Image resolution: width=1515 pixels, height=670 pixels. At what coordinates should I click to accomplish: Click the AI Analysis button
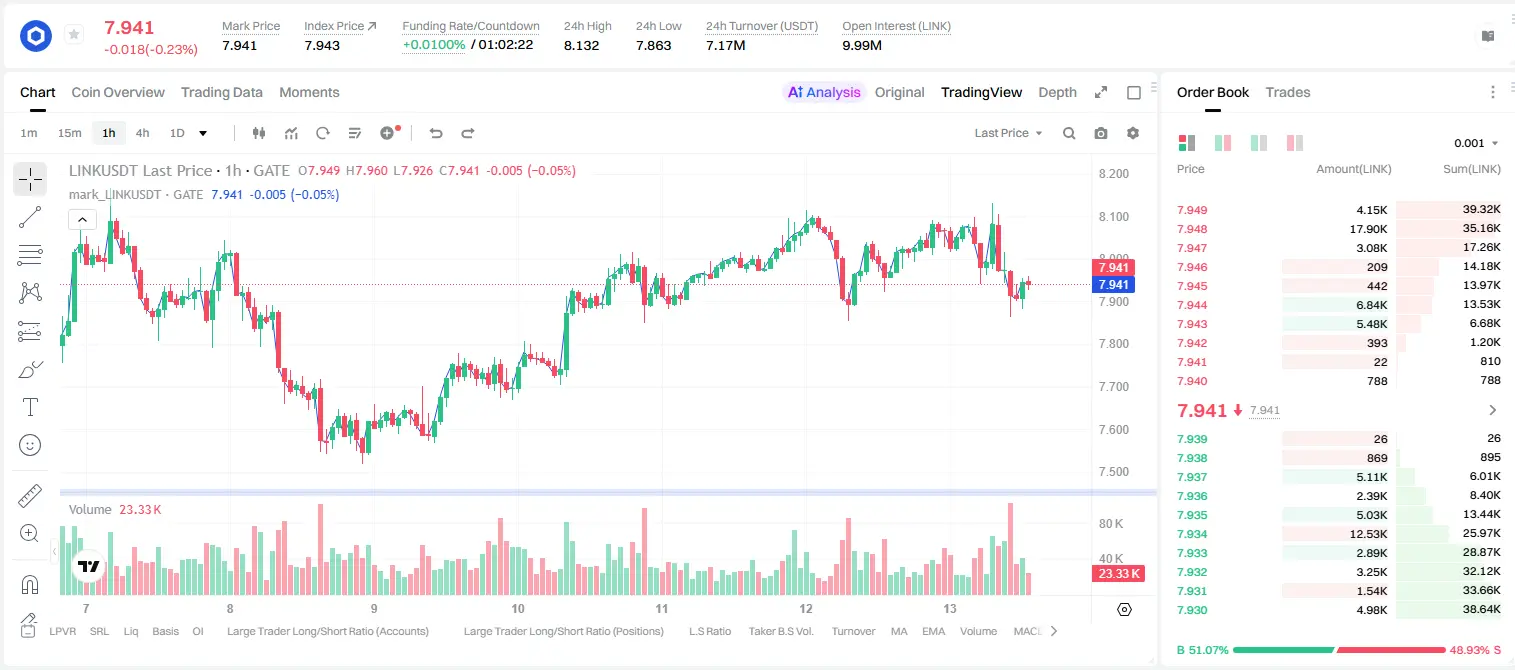click(823, 92)
